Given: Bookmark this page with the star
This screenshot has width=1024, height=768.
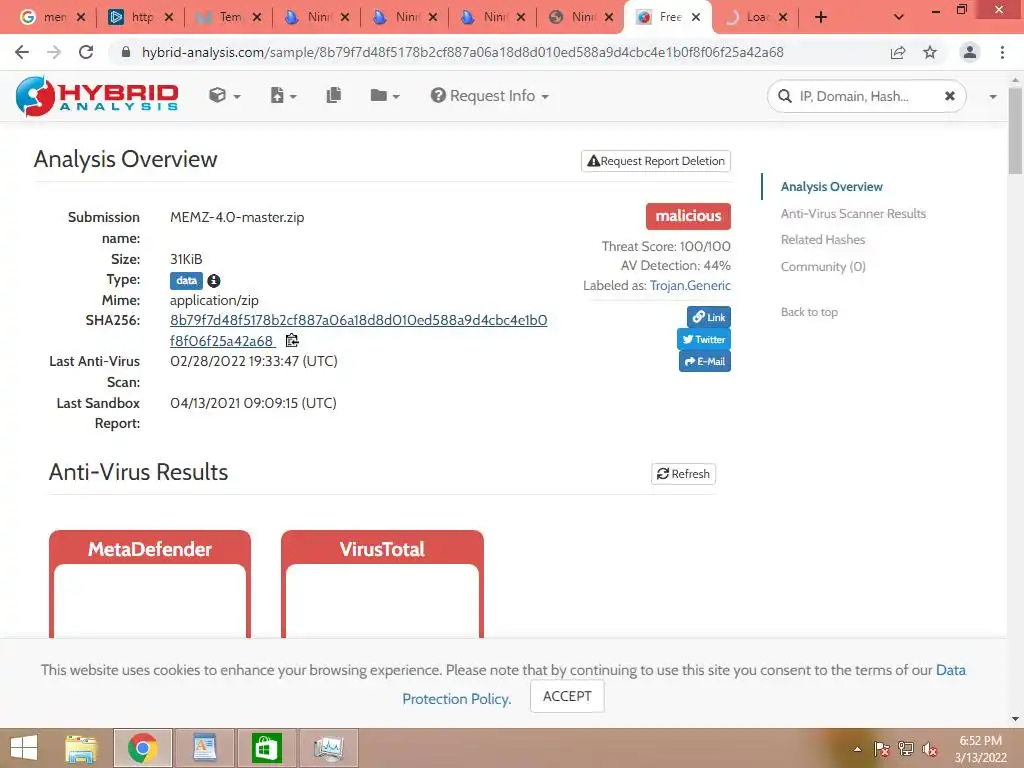Looking at the screenshot, I should (x=930, y=52).
